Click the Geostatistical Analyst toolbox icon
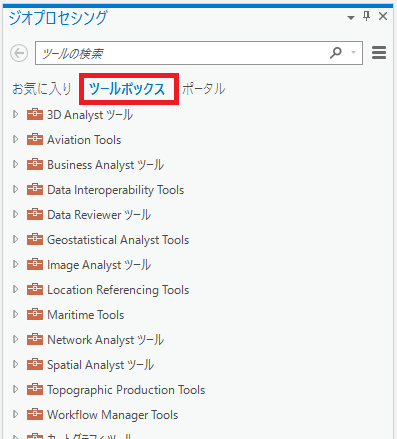This screenshot has height=439, width=397. (35, 239)
